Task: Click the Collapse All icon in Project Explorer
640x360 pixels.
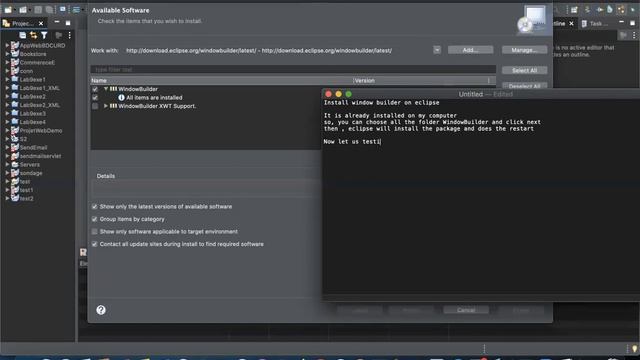Action: [23, 36]
